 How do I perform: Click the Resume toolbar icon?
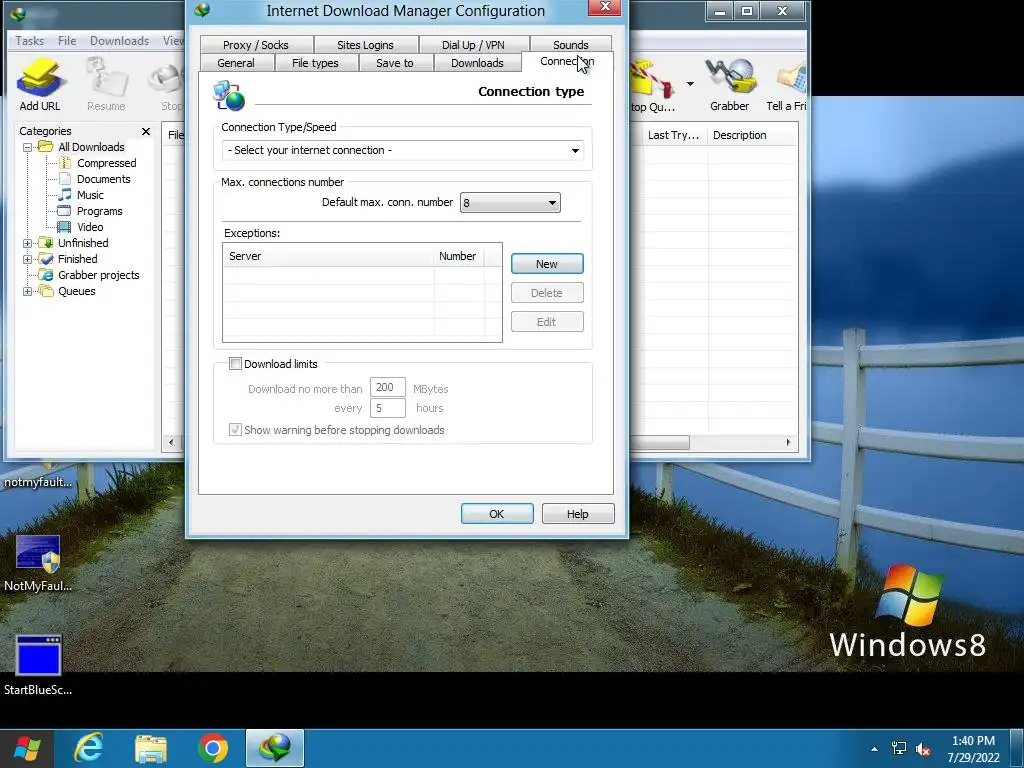(x=105, y=84)
